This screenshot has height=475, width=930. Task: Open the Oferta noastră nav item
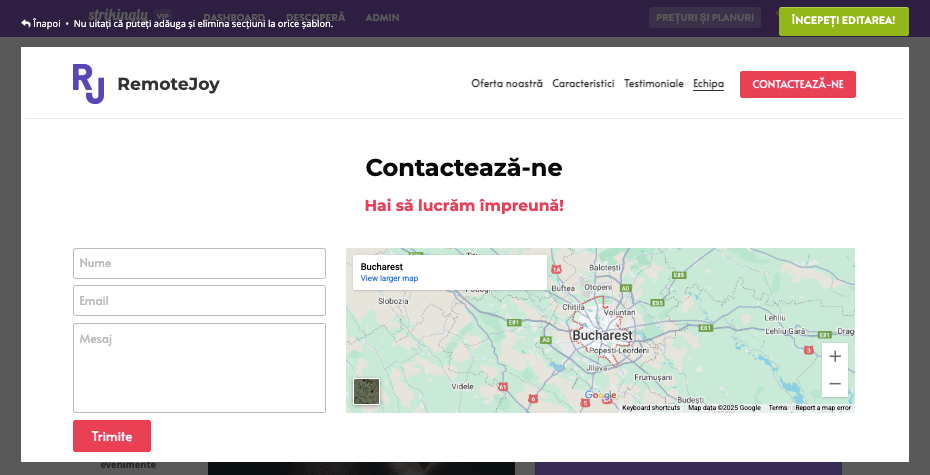[x=507, y=84]
